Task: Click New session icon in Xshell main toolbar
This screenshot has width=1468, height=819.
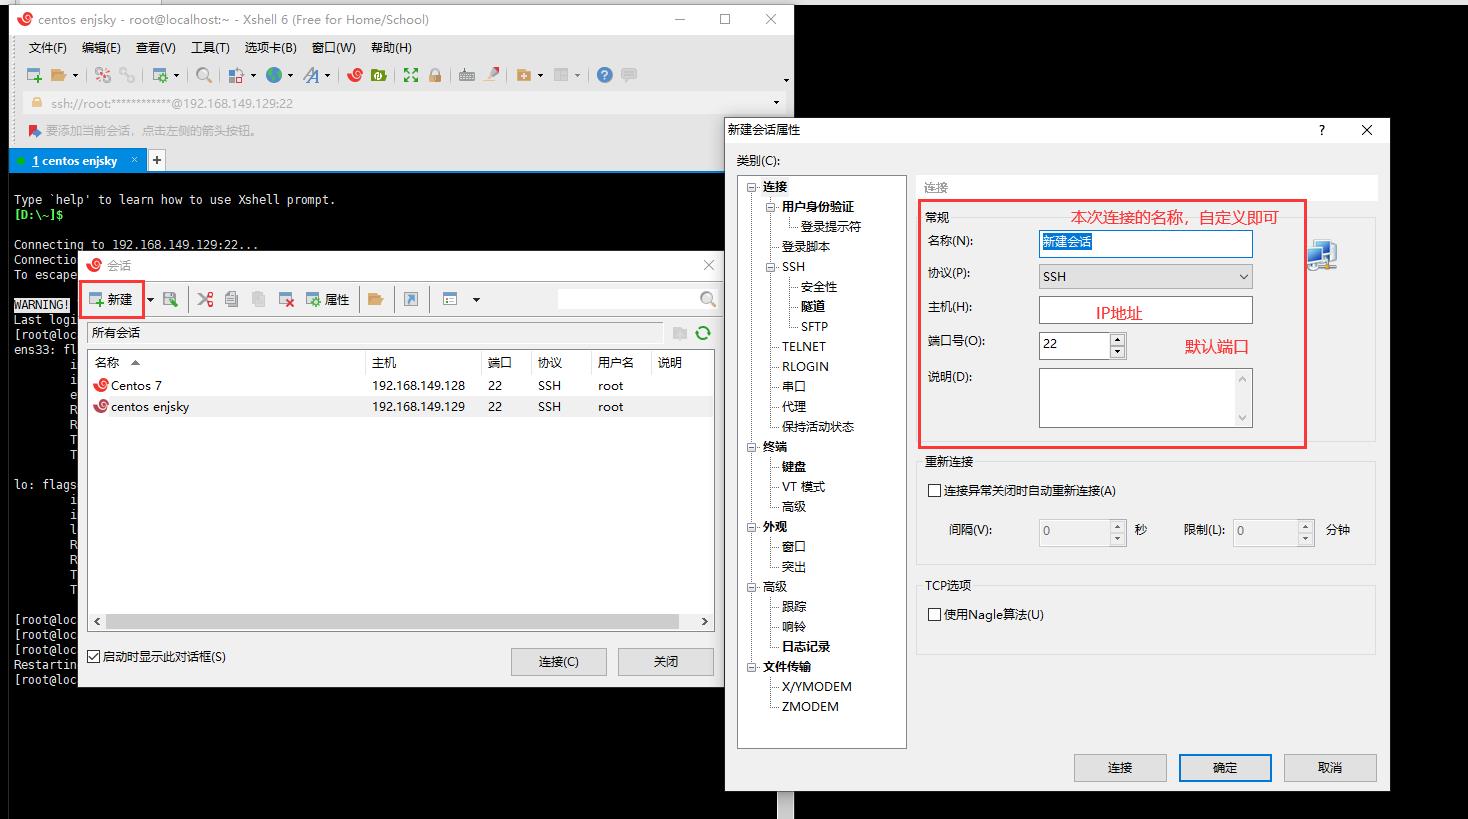Action: [34, 75]
